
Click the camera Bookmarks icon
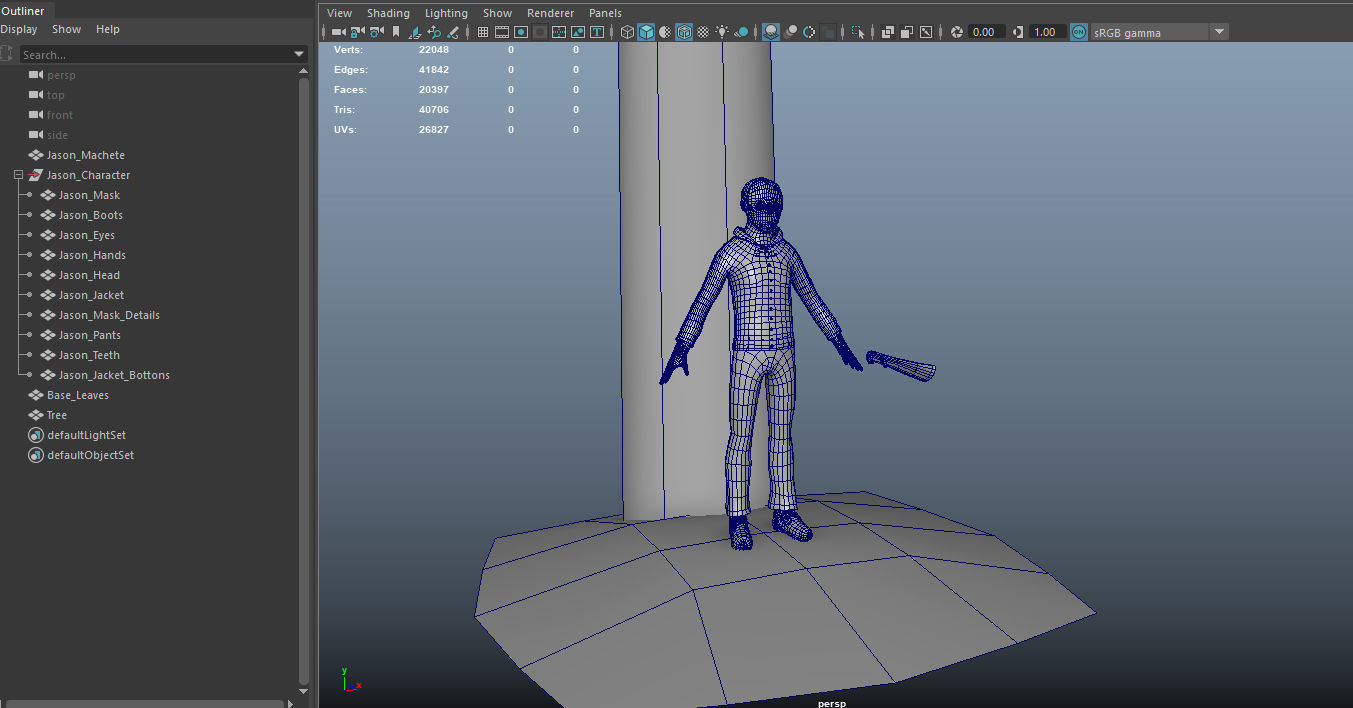(x=396, y=32)
